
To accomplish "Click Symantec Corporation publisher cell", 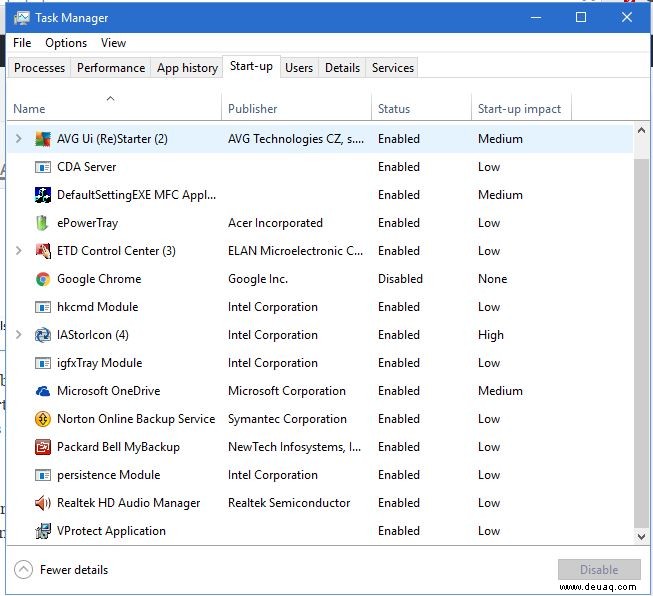I will pyautogui.click(x=287, y=419).
